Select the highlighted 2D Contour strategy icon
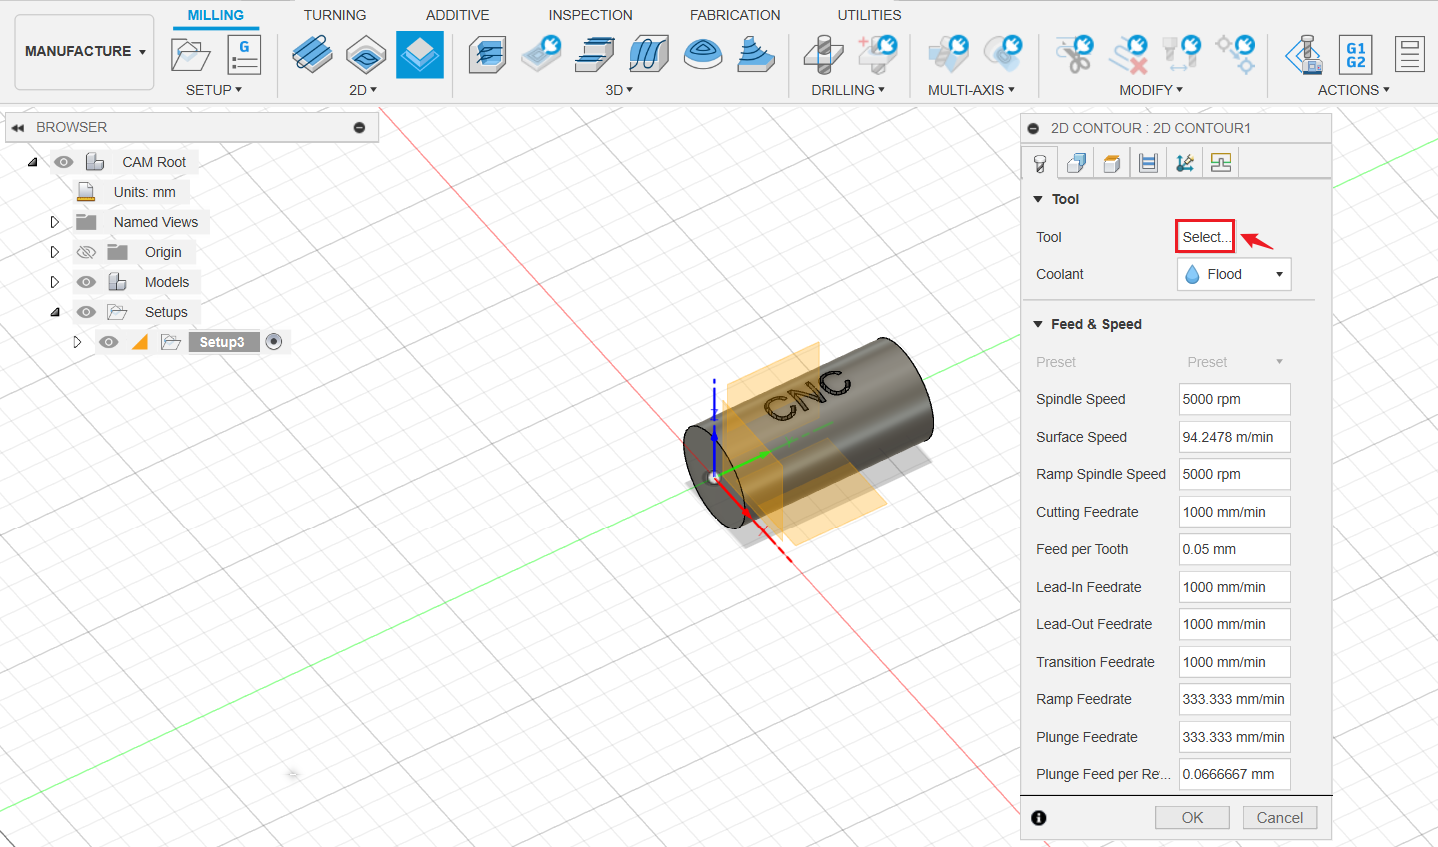Screen dimensions: 1438x847 point(419,55)
